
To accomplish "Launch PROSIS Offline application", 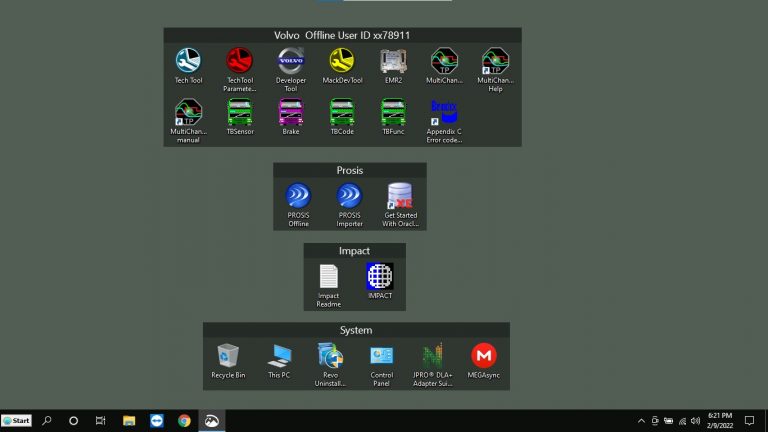I will [x=298, y=196].
